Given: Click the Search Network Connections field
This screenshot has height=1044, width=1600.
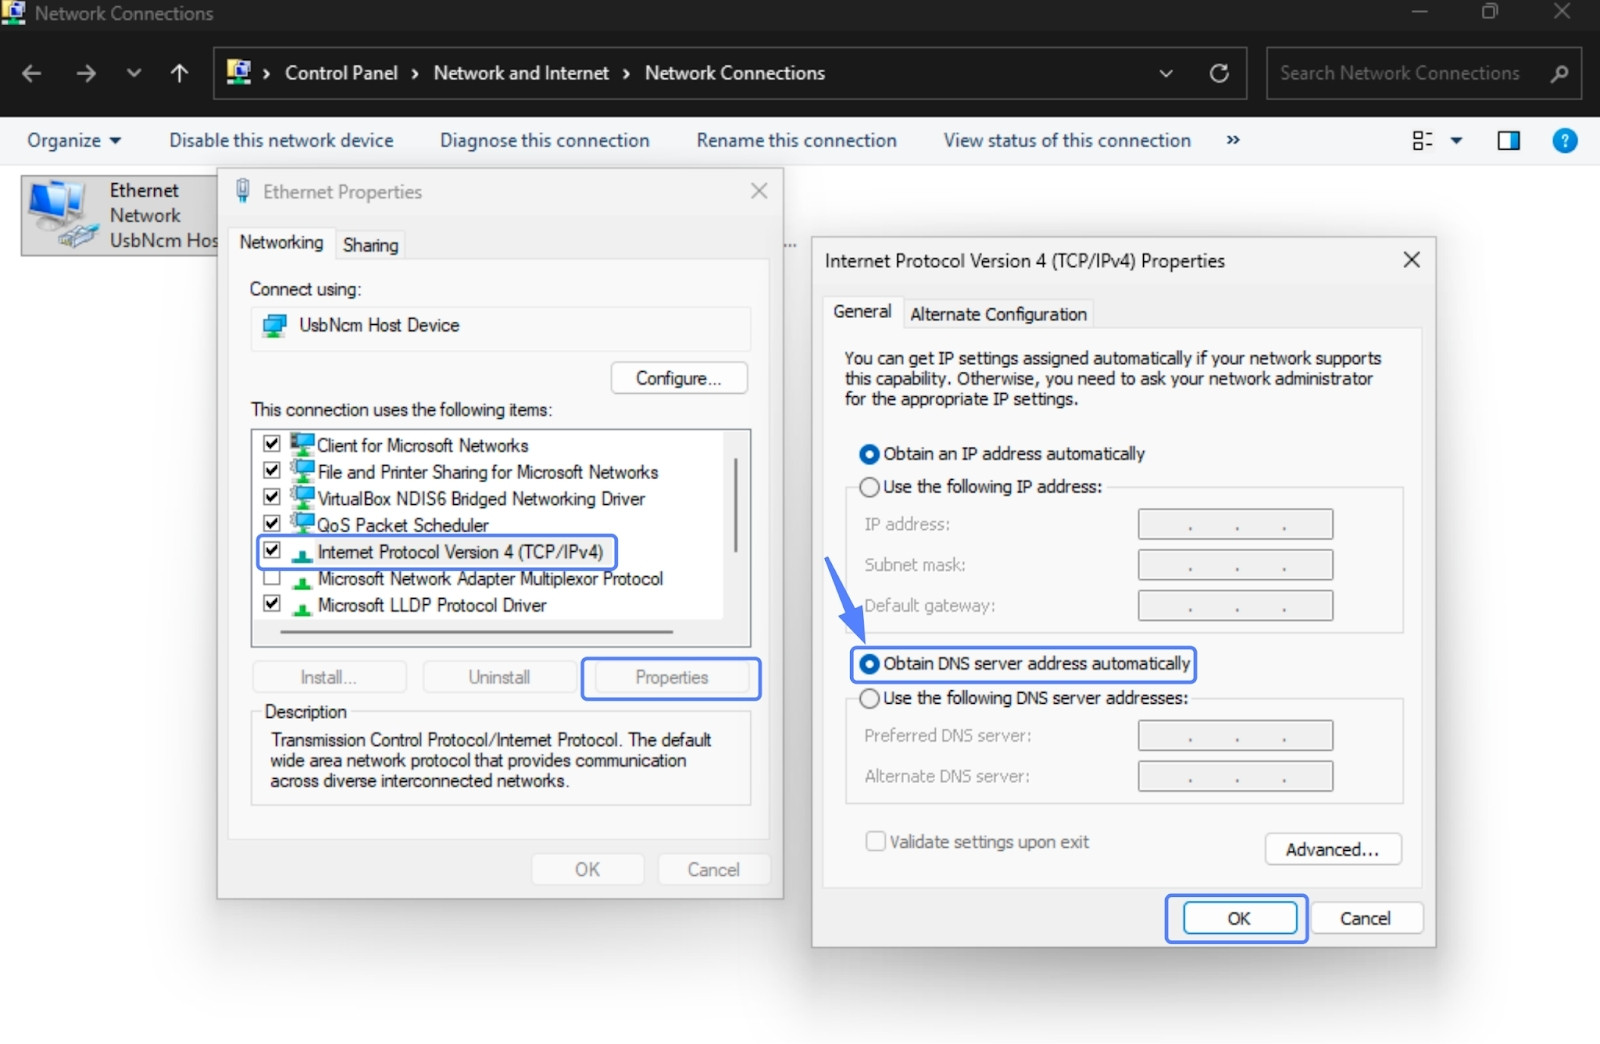Looking at the screenshot, I should [x=1400, y=73].
